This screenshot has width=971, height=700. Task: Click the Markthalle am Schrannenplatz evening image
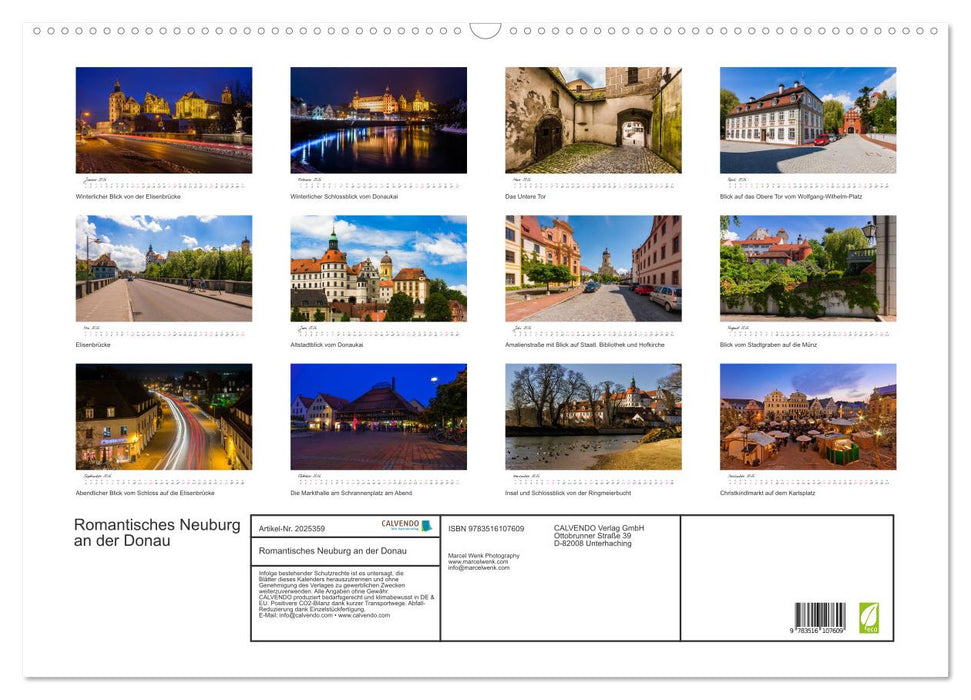(x=378, y=418)
